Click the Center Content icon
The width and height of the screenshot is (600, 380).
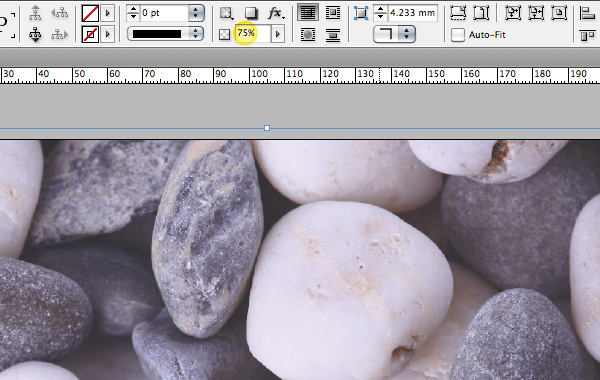[559, 13]
